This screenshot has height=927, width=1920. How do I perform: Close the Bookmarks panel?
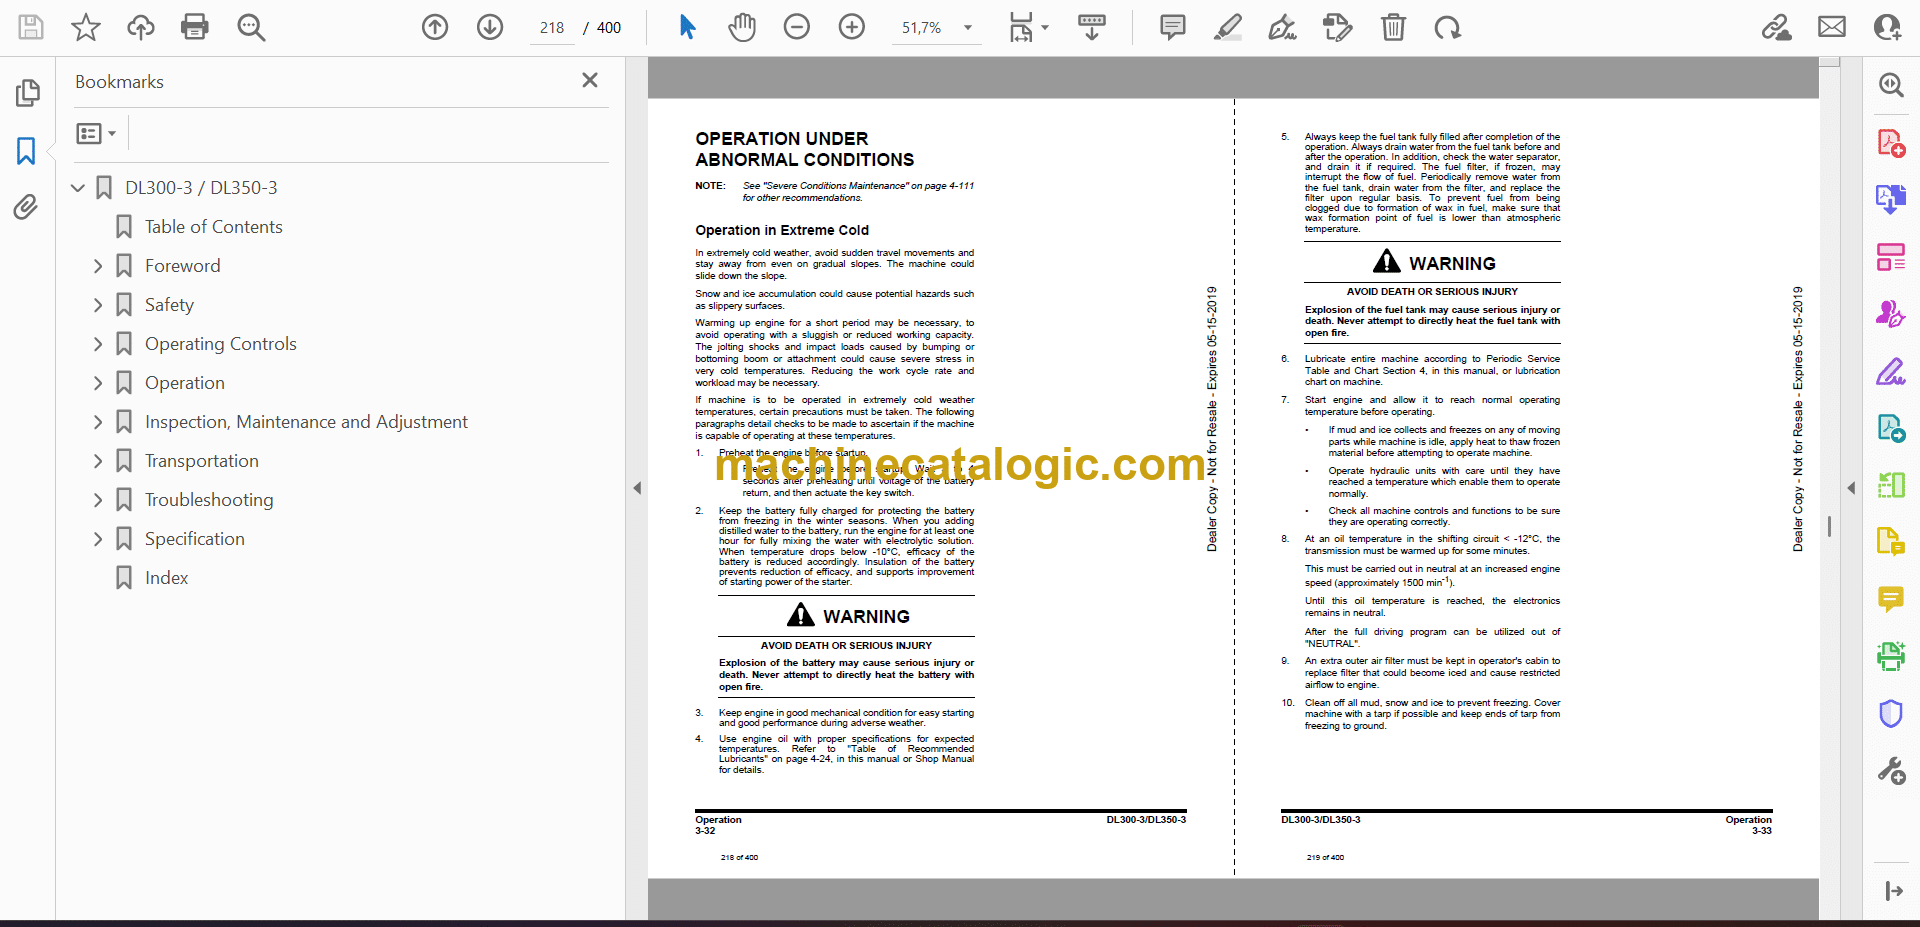click(590, 81)
